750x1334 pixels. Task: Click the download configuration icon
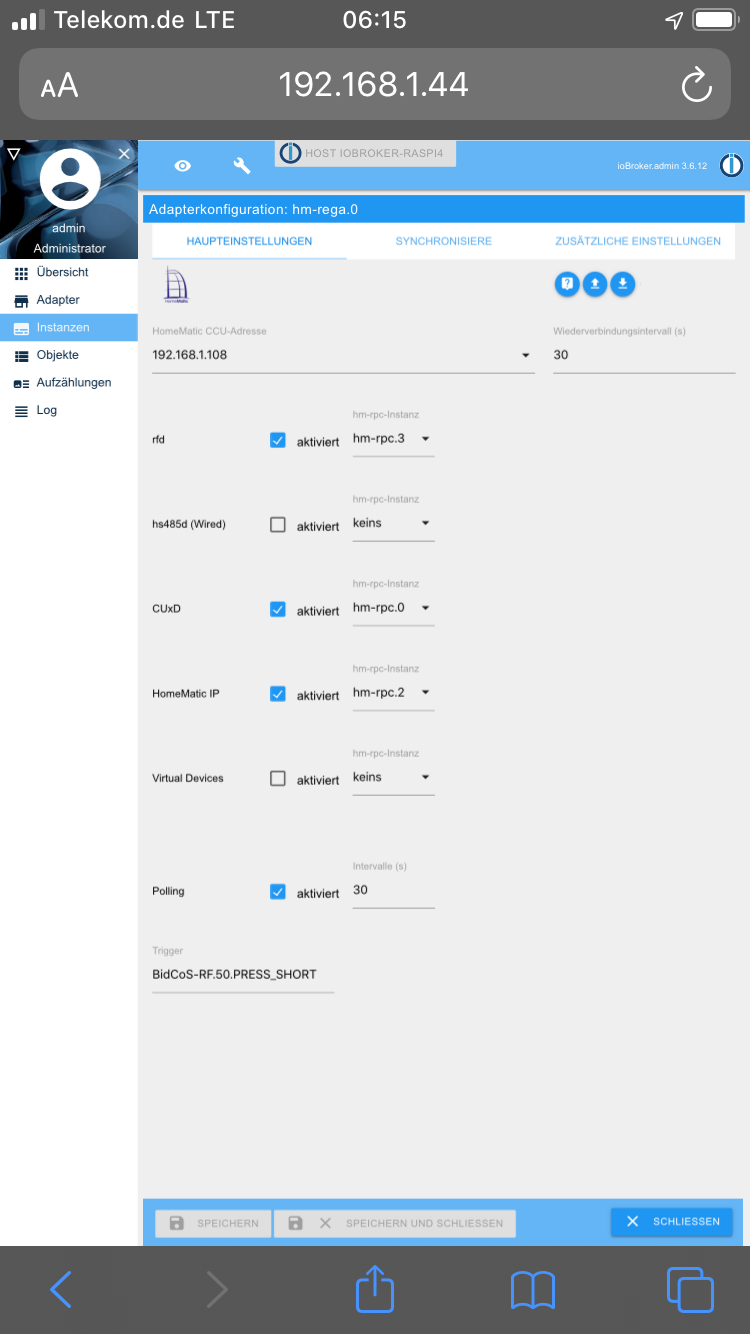coord(622,284)
